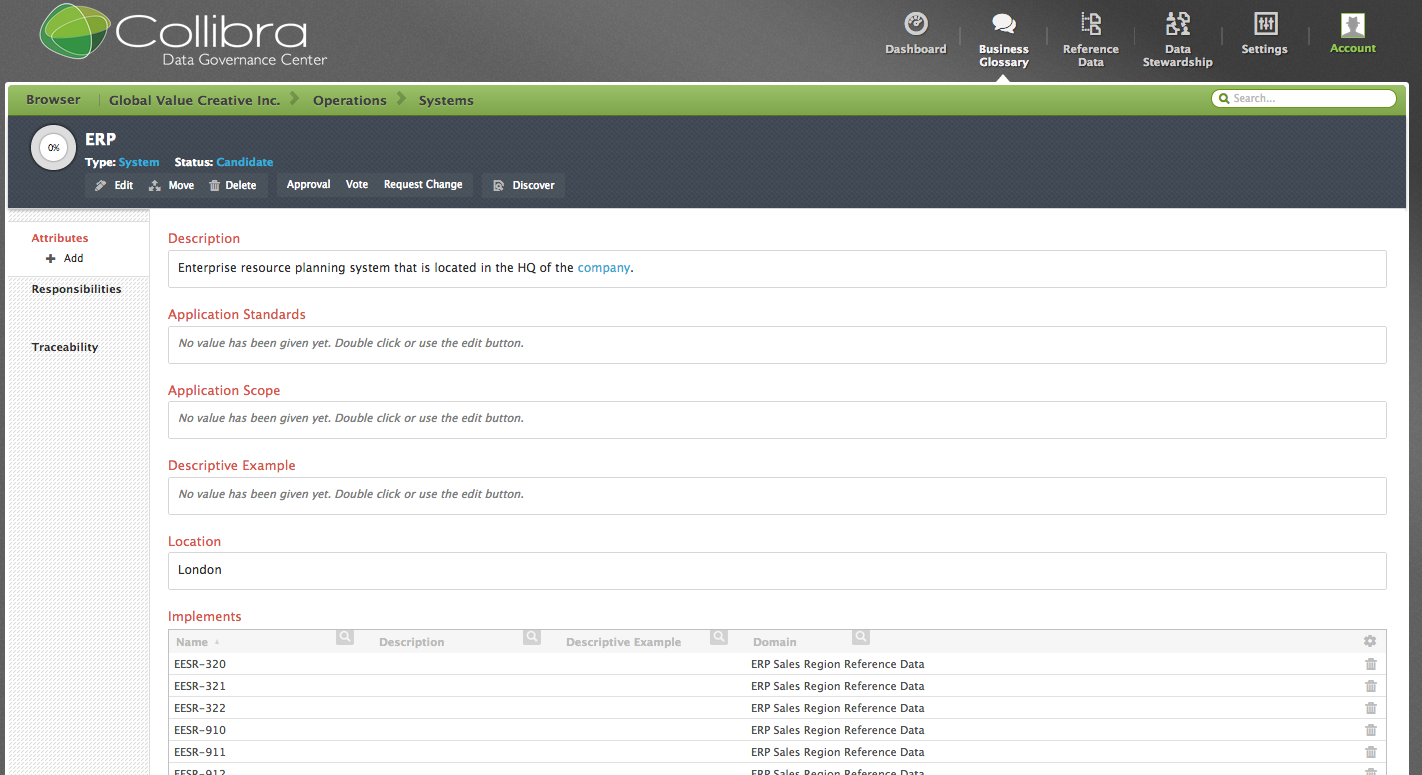This screenshot has height=775, width=1422.
Task: Go to Operations breadcrumb
Action: (x=349, y=100)
